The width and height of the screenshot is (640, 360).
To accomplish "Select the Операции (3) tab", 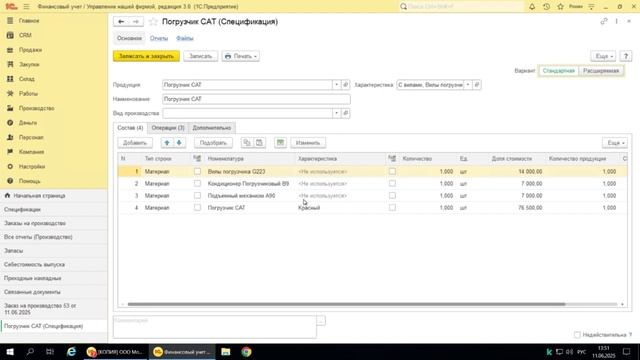I will [x=168, y=128].
